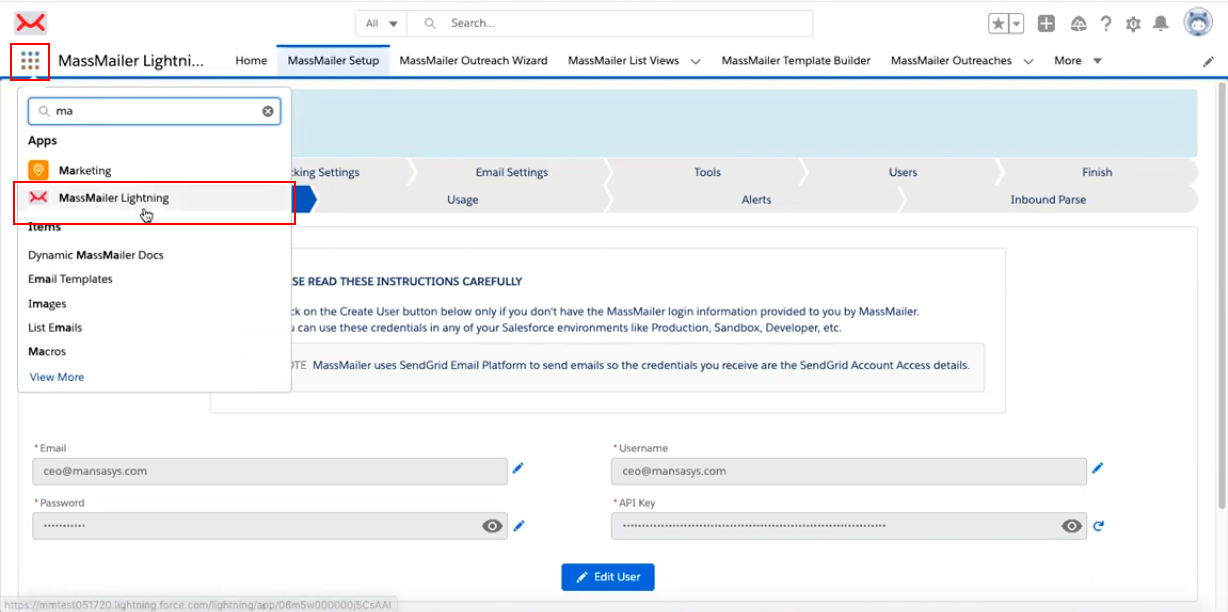1228x612 pixels.
Task: Open the Email Templates item
Action: click(70, 279)
